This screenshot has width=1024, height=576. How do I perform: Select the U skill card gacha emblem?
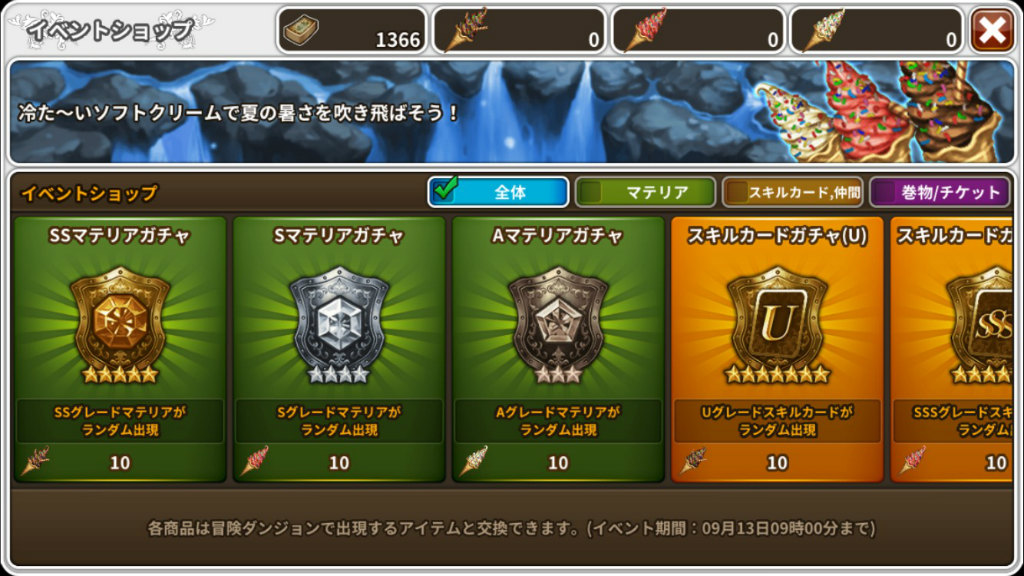(777, 324)
